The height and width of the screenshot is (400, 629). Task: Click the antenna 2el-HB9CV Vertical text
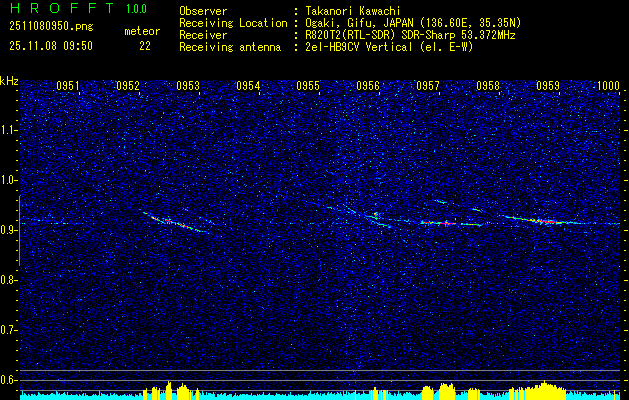click(387, 47)
